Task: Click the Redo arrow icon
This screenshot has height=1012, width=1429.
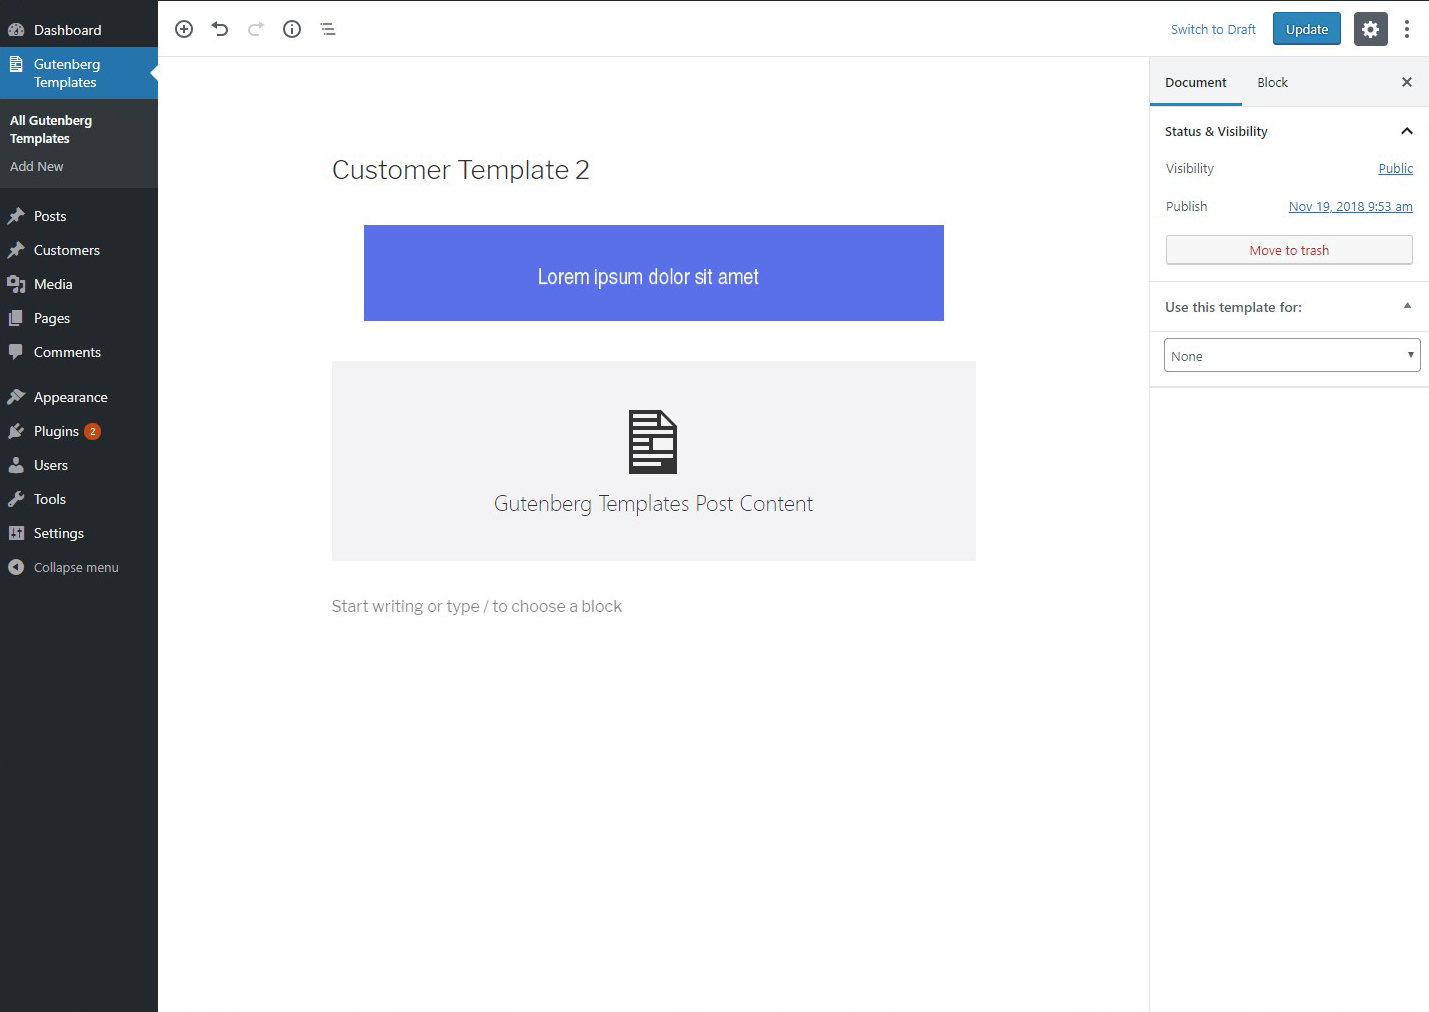Action: point(256,29)
